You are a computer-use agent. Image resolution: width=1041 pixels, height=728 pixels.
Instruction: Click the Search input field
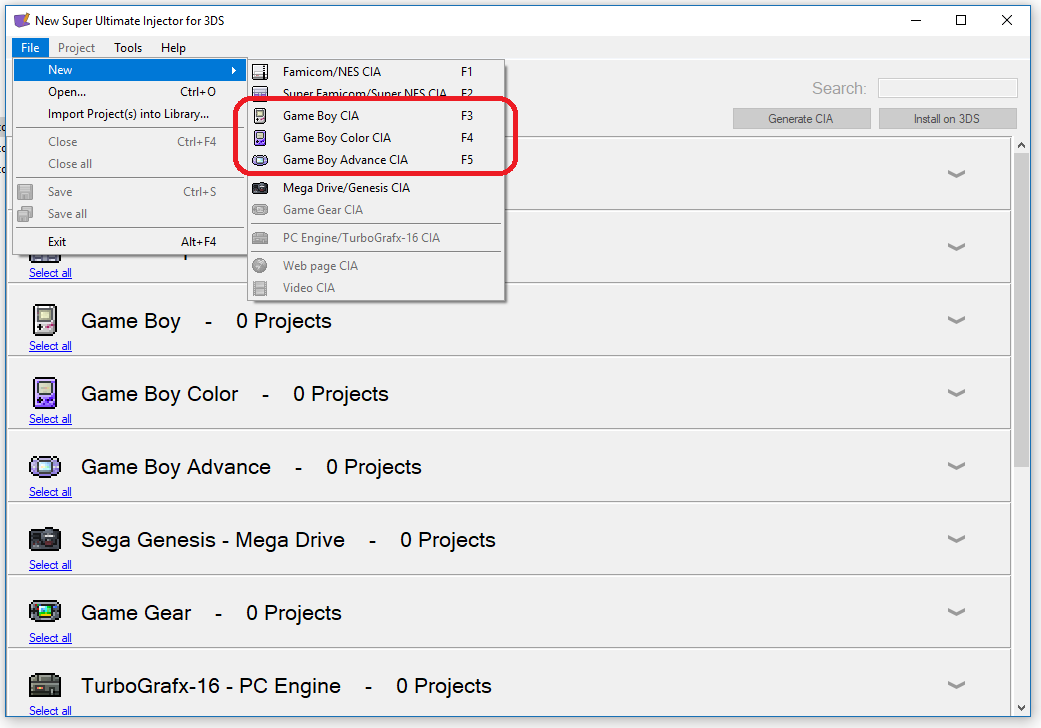tap(947, 88)
